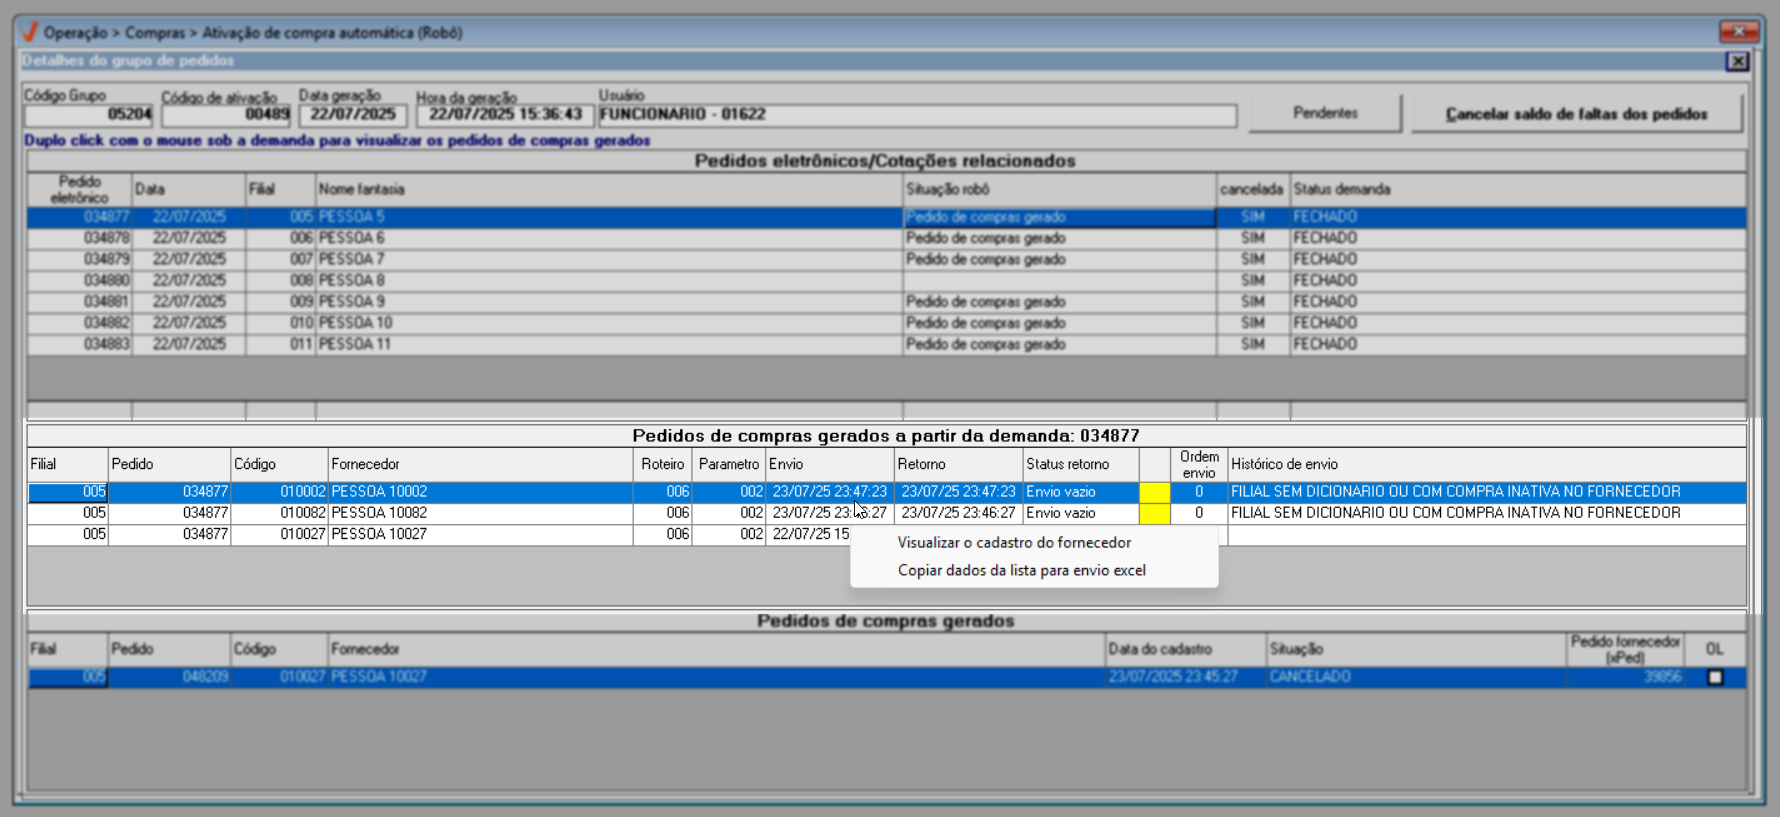Image resolution: width=1780 pixels, height=817 pixels.
Task: Click the Histórico de envio column header
Action: click(x=1485, y=464)
